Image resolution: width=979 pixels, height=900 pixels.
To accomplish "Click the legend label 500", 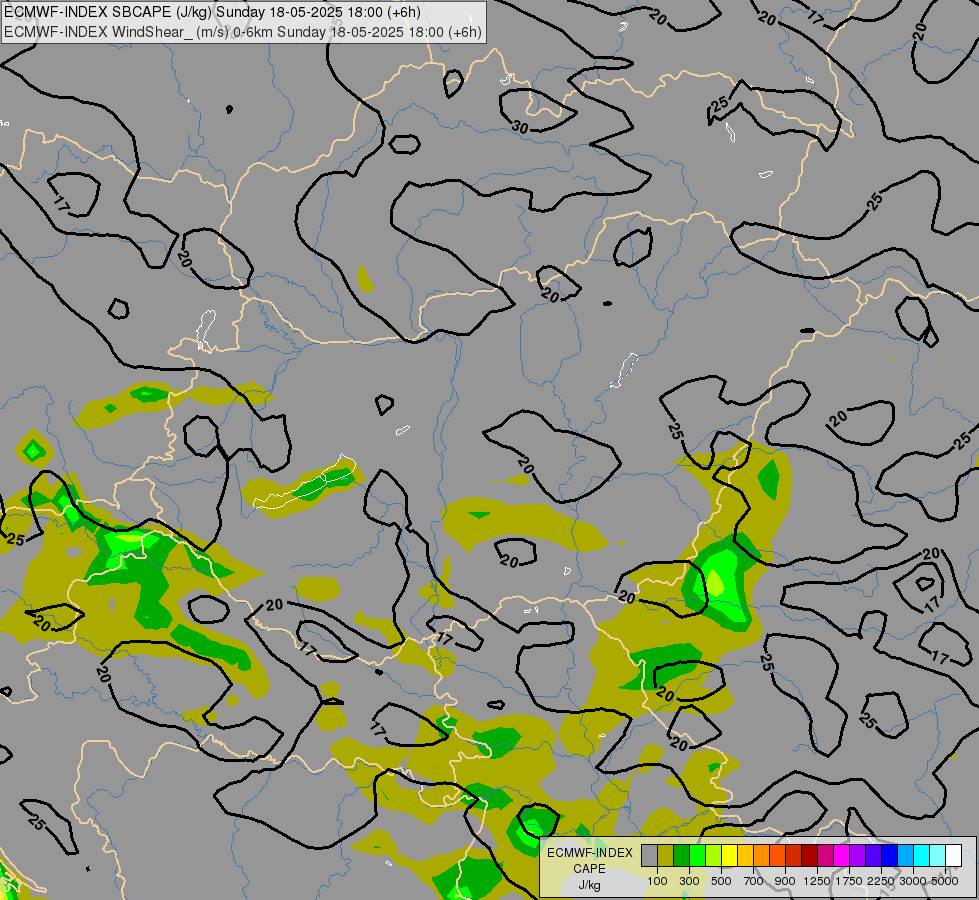I will tap(721, 881).
